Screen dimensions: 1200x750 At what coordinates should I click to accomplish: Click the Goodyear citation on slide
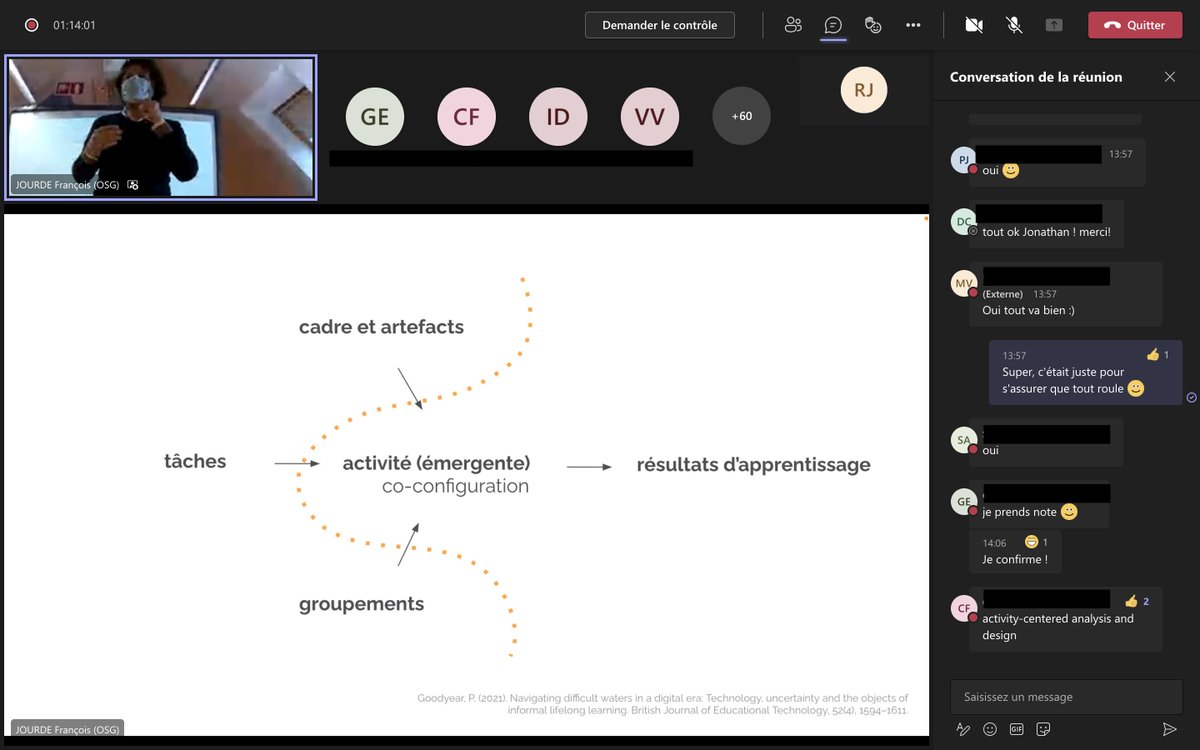click(663, 704)
